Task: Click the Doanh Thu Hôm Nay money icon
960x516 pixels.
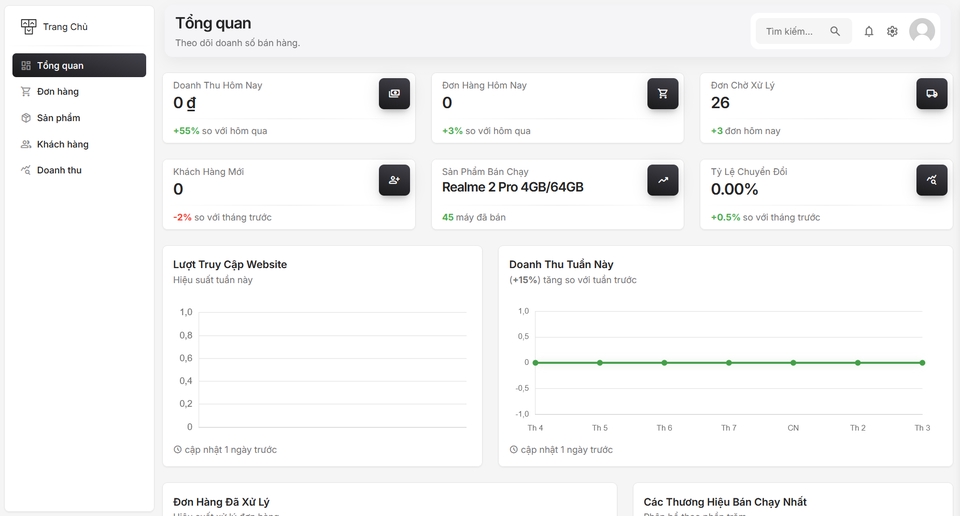Action: point(394,94)
